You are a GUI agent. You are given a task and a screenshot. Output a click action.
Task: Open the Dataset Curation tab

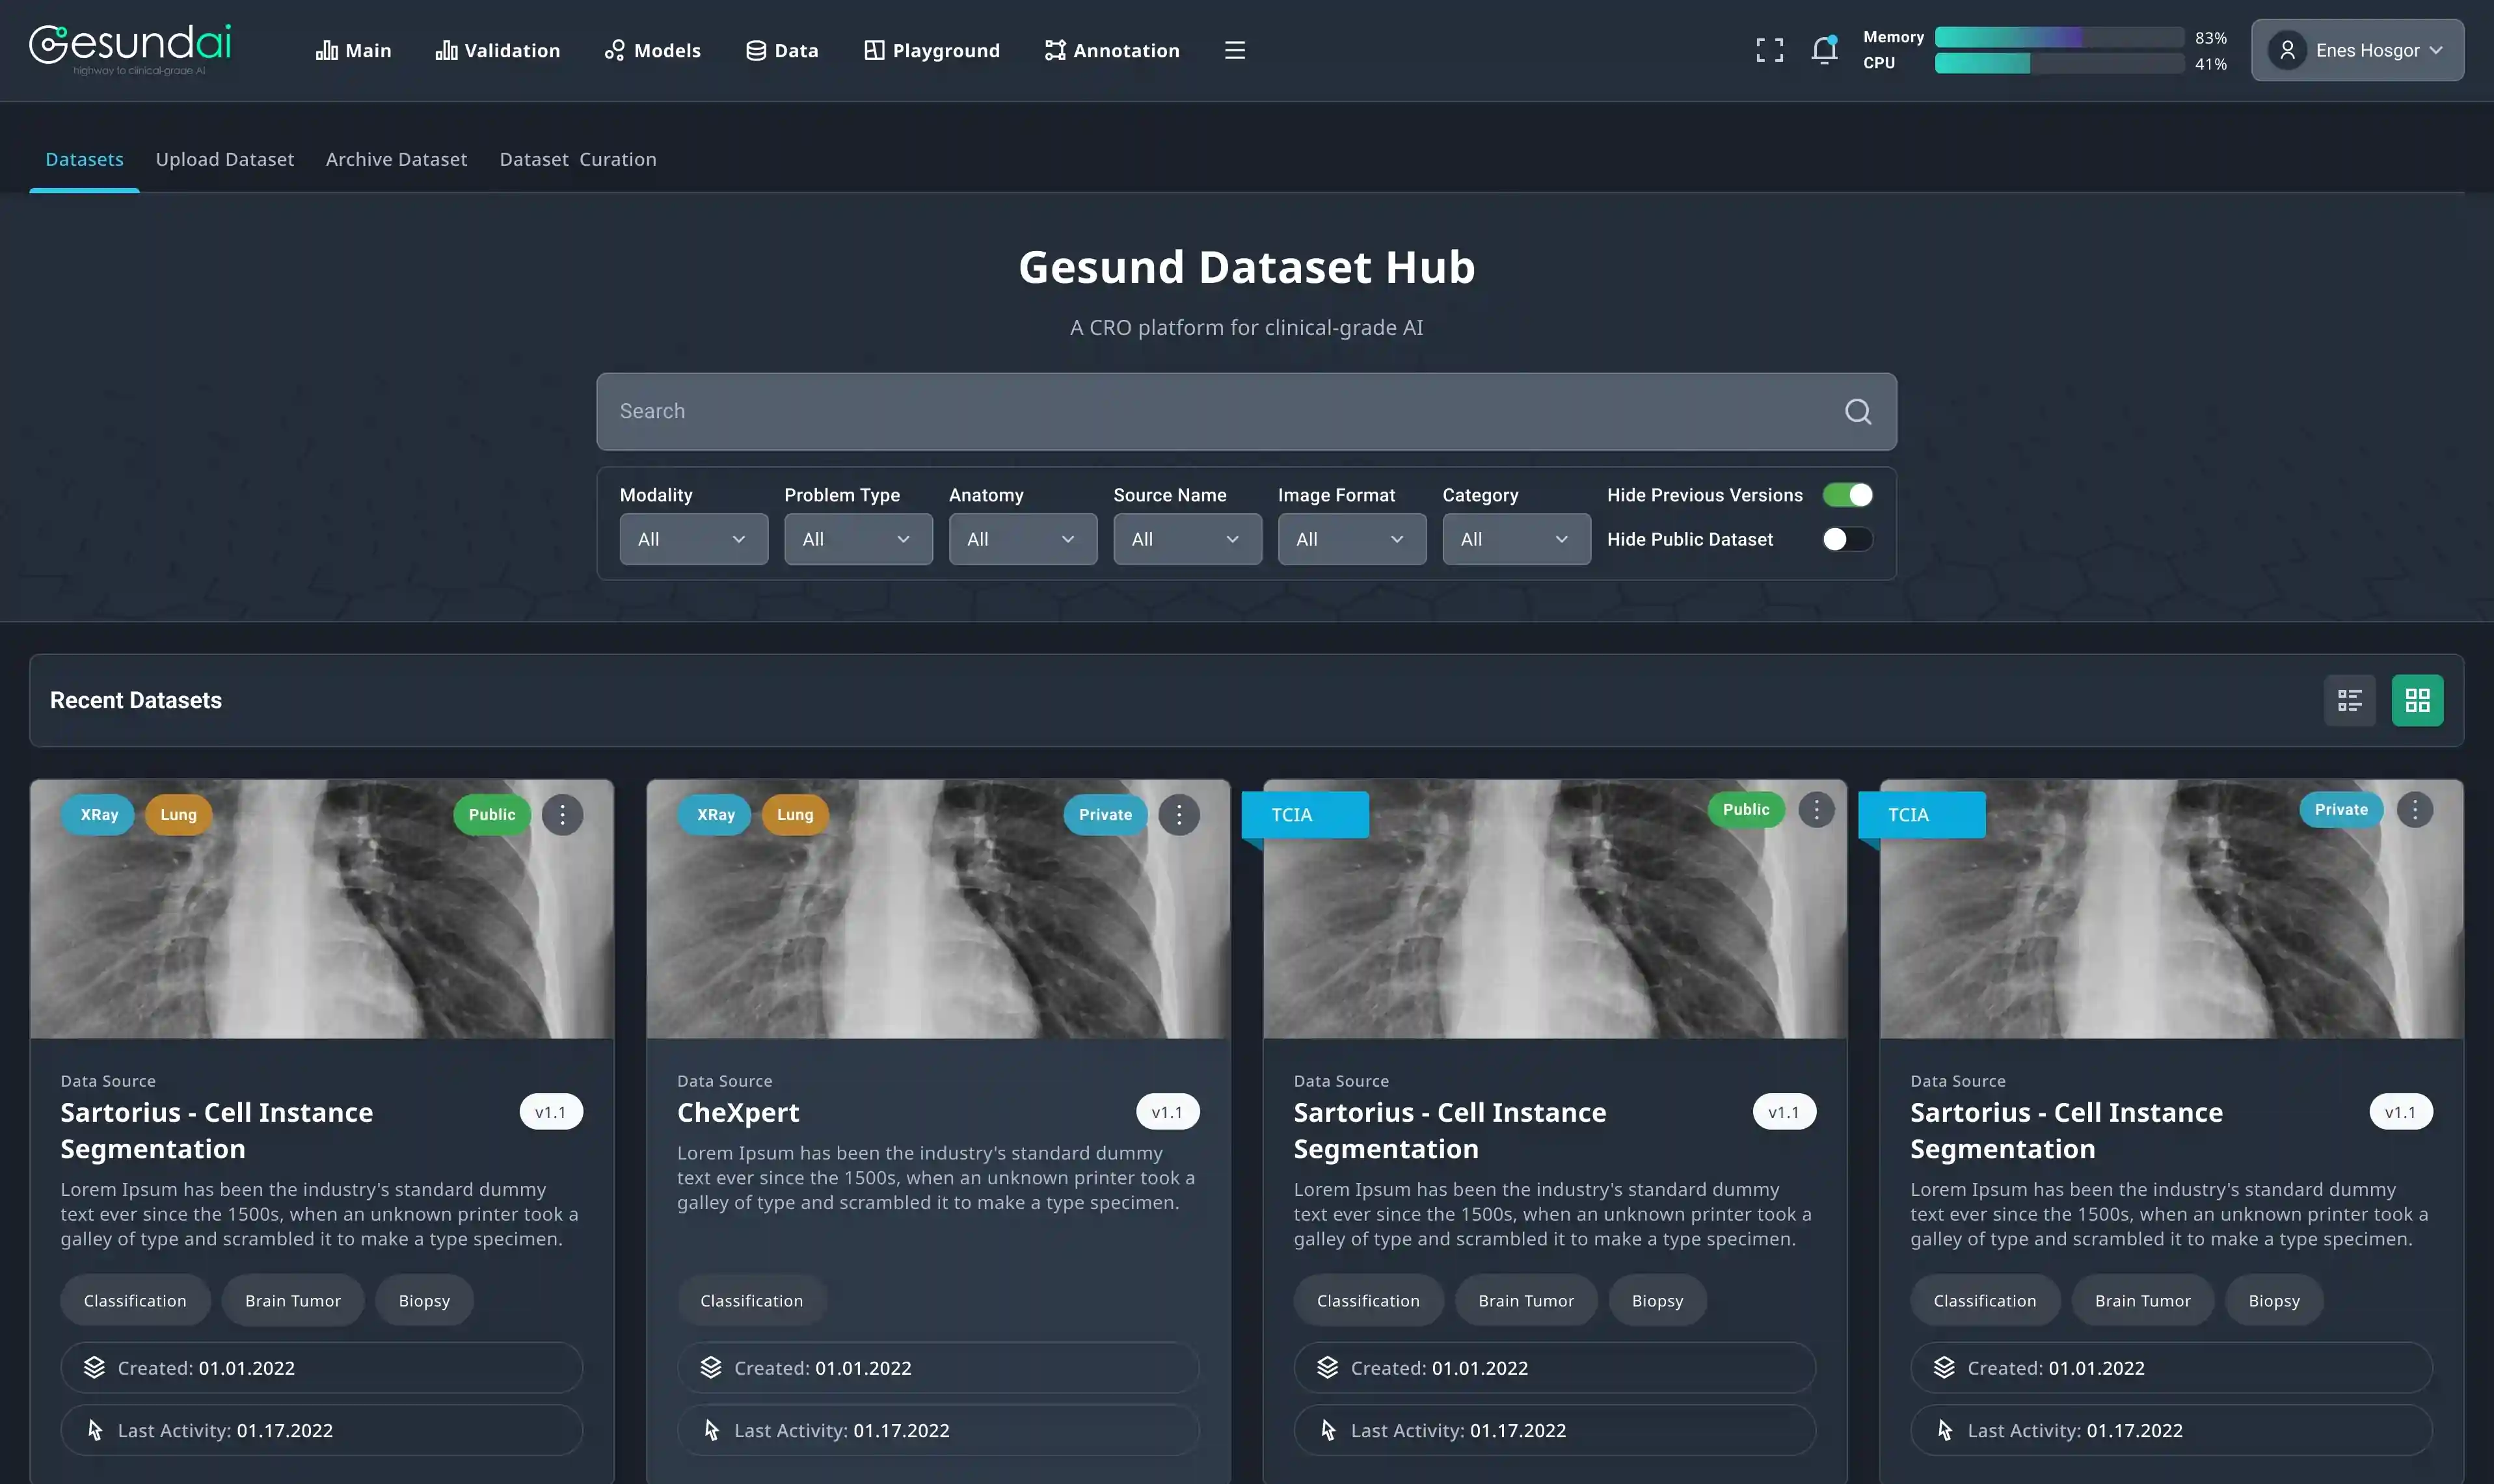[x=577, y=160]
